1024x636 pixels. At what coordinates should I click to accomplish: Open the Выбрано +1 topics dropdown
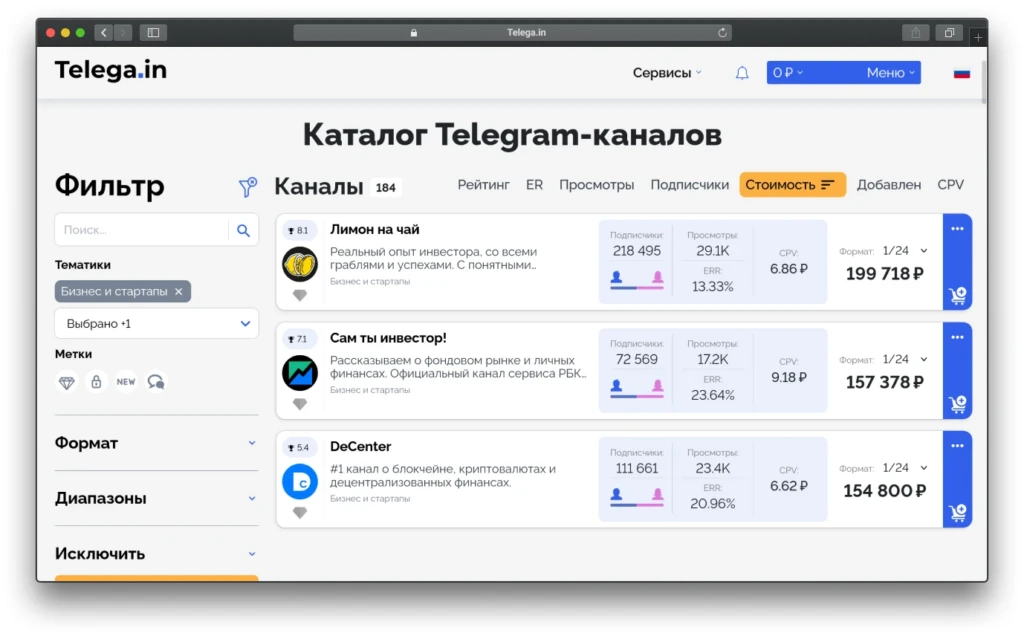tap(156, 323)
